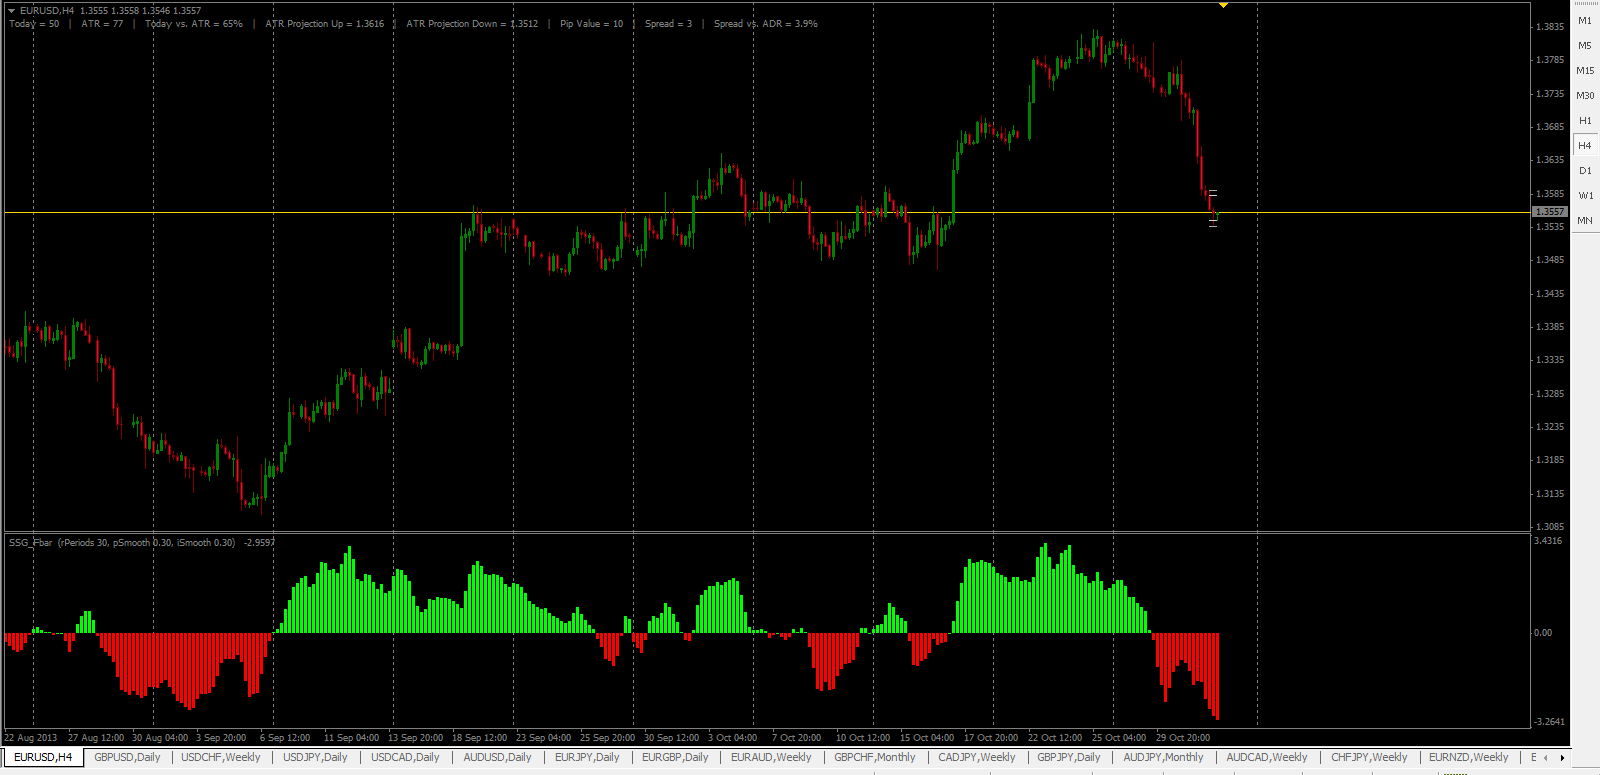The image size is (1600, 775).
Task: Click the 'Spread = 3' readout
Action: (x=668, y=24)
